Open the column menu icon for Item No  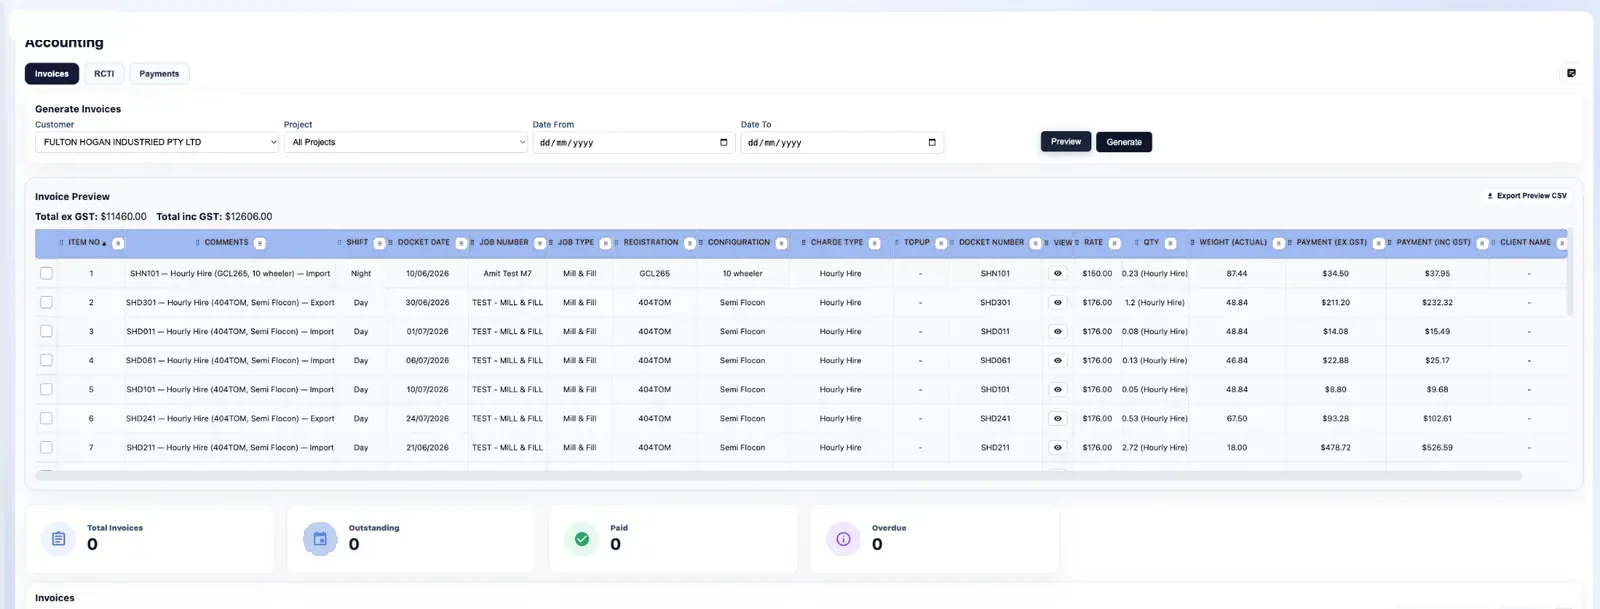[x=118, y=243]
